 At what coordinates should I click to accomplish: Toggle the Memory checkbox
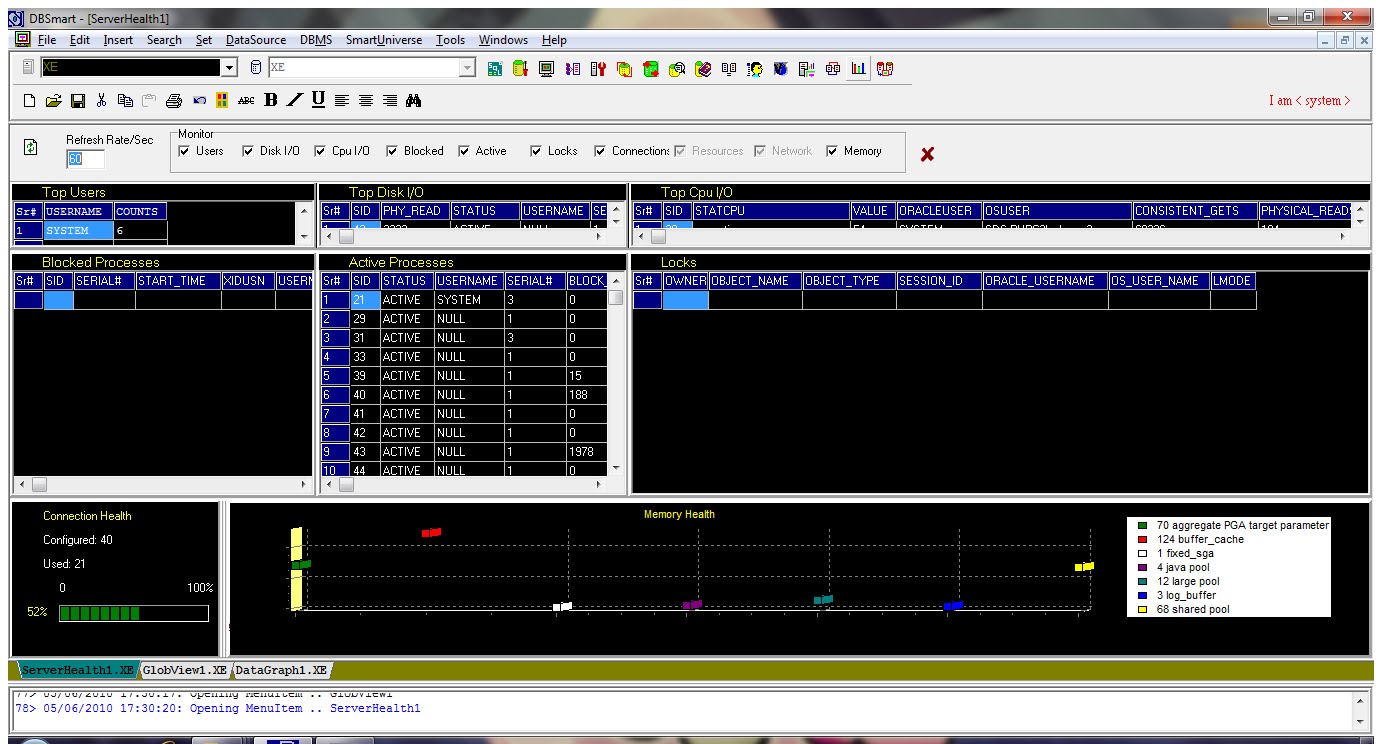tap(833, 151)
